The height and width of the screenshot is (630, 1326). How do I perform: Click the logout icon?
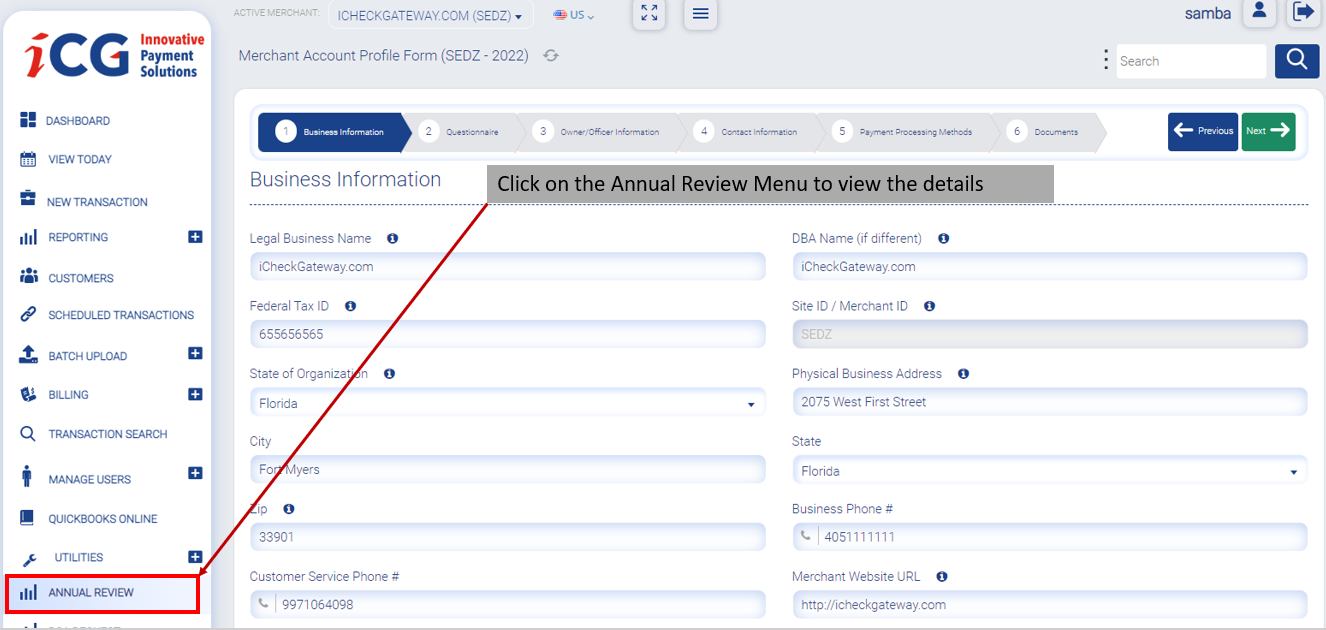coord(1303,12)
